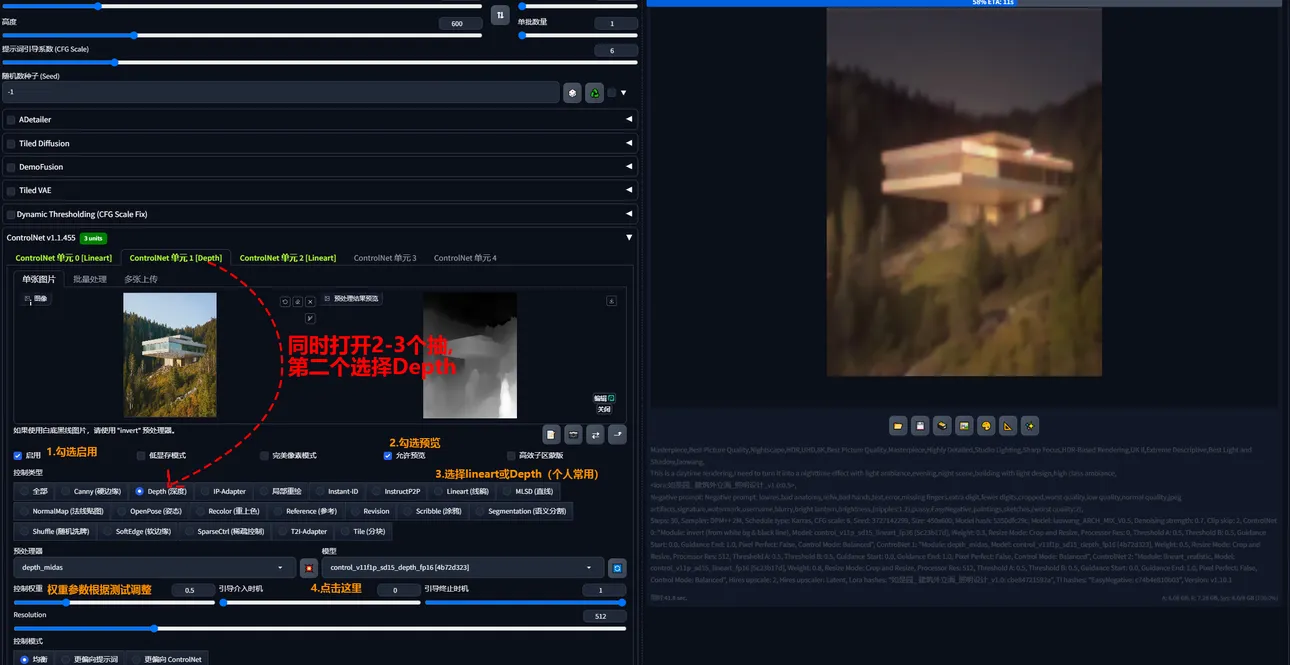The height and width of the screenshot is (665, 1290).
Task: Randomize seed with the dice icon
Action: pos(572,93)
